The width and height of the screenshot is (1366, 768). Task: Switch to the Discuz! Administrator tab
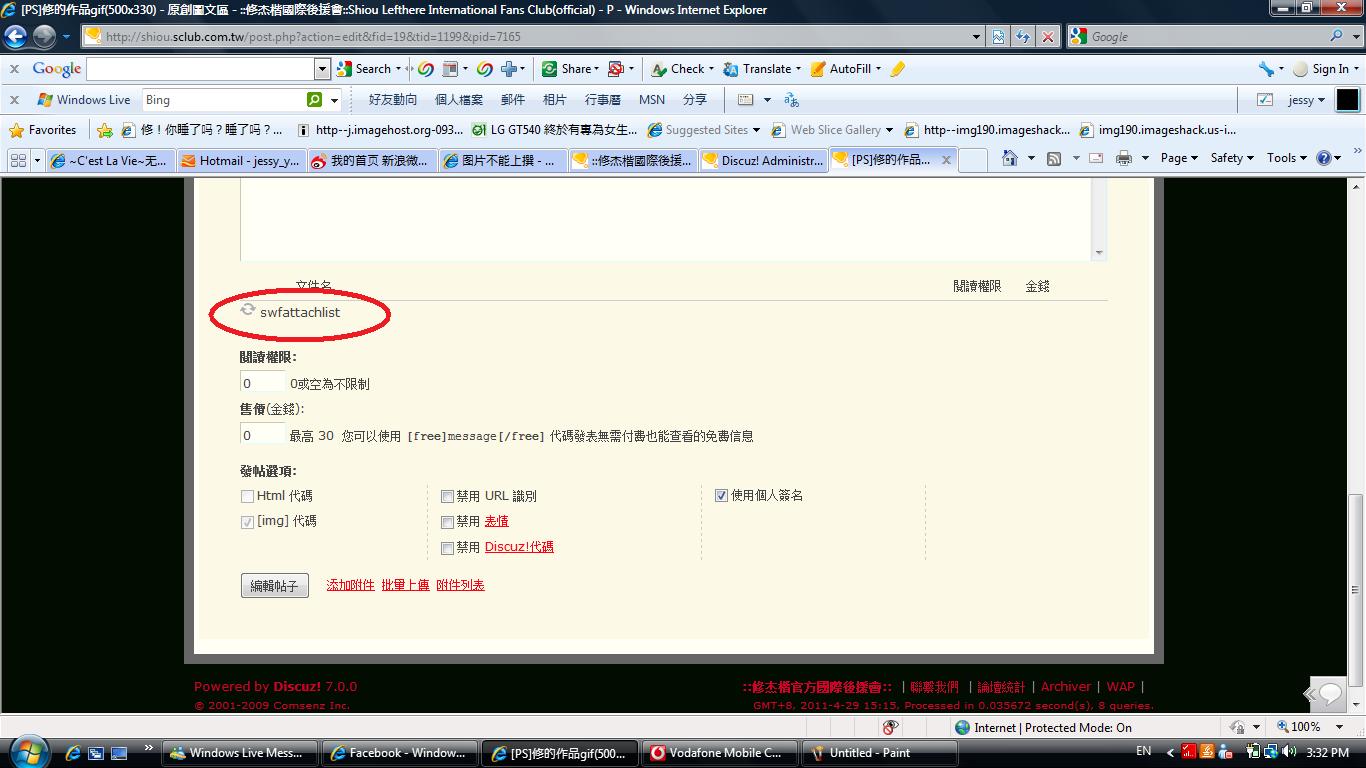click(x=763, y=160)
